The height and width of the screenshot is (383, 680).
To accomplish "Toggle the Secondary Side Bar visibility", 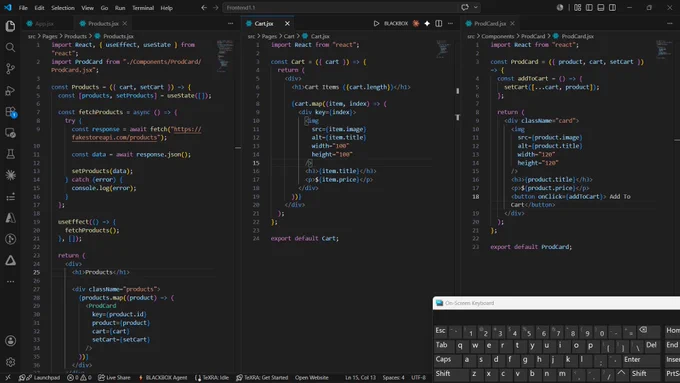I will (612, 8).
